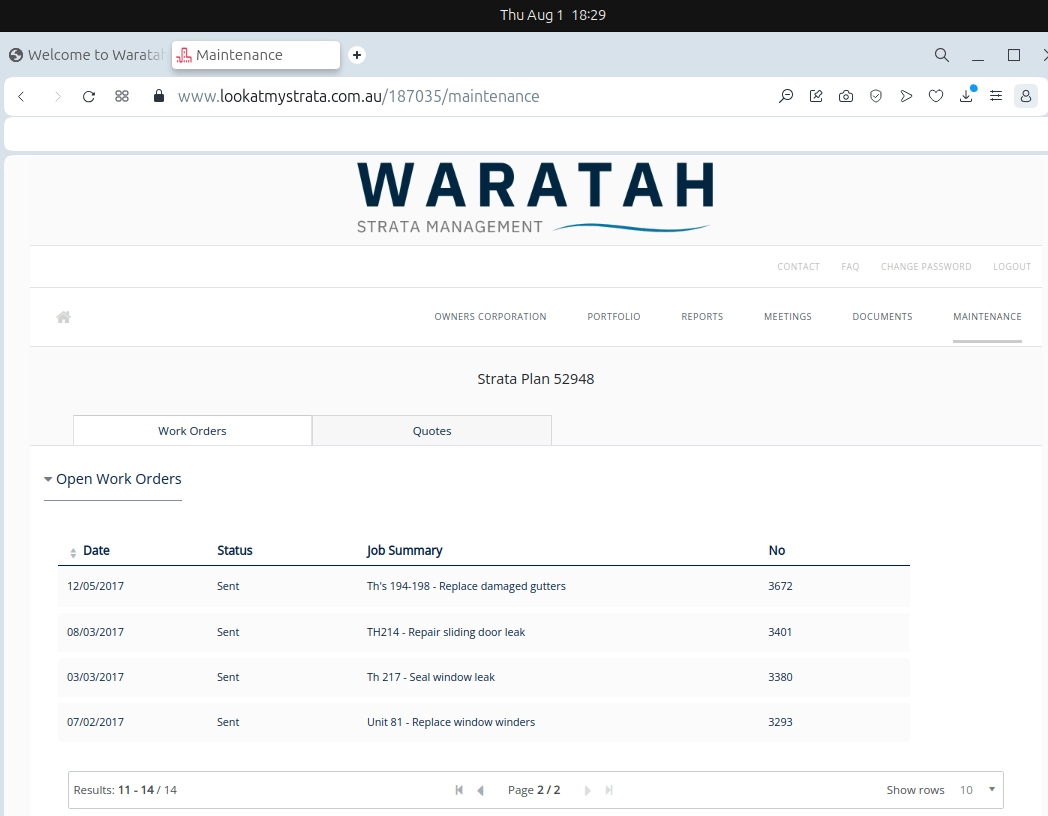This screenshot has width=1048, height=816.
Task: Click the Sent status for order 3672
Action: 228,586
